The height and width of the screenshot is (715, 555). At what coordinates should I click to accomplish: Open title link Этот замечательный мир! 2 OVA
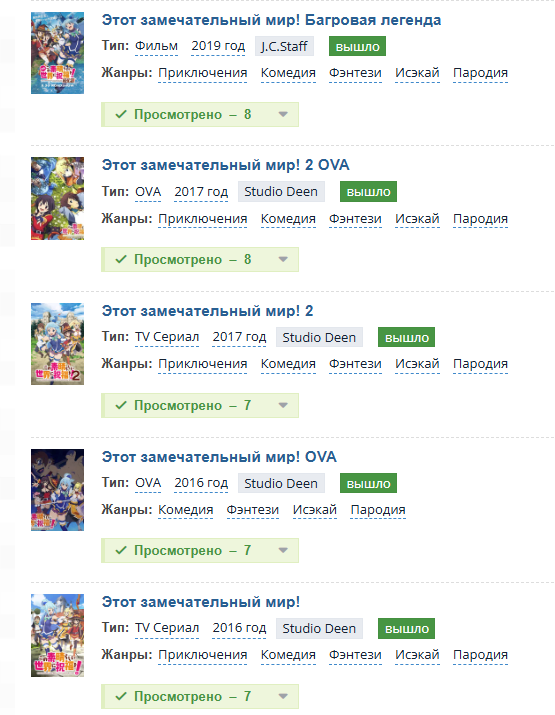click(x=225, y=165)
